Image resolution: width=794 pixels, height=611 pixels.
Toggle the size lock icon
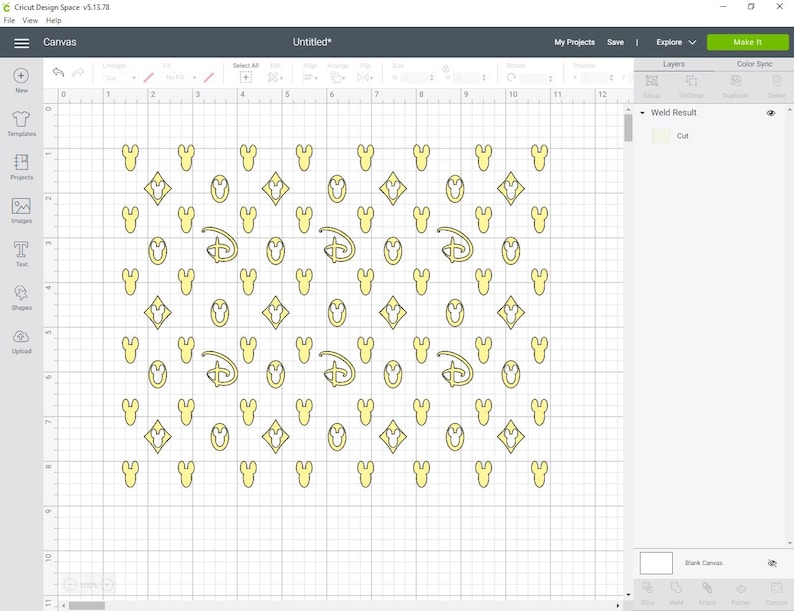[x=446, y=68]
